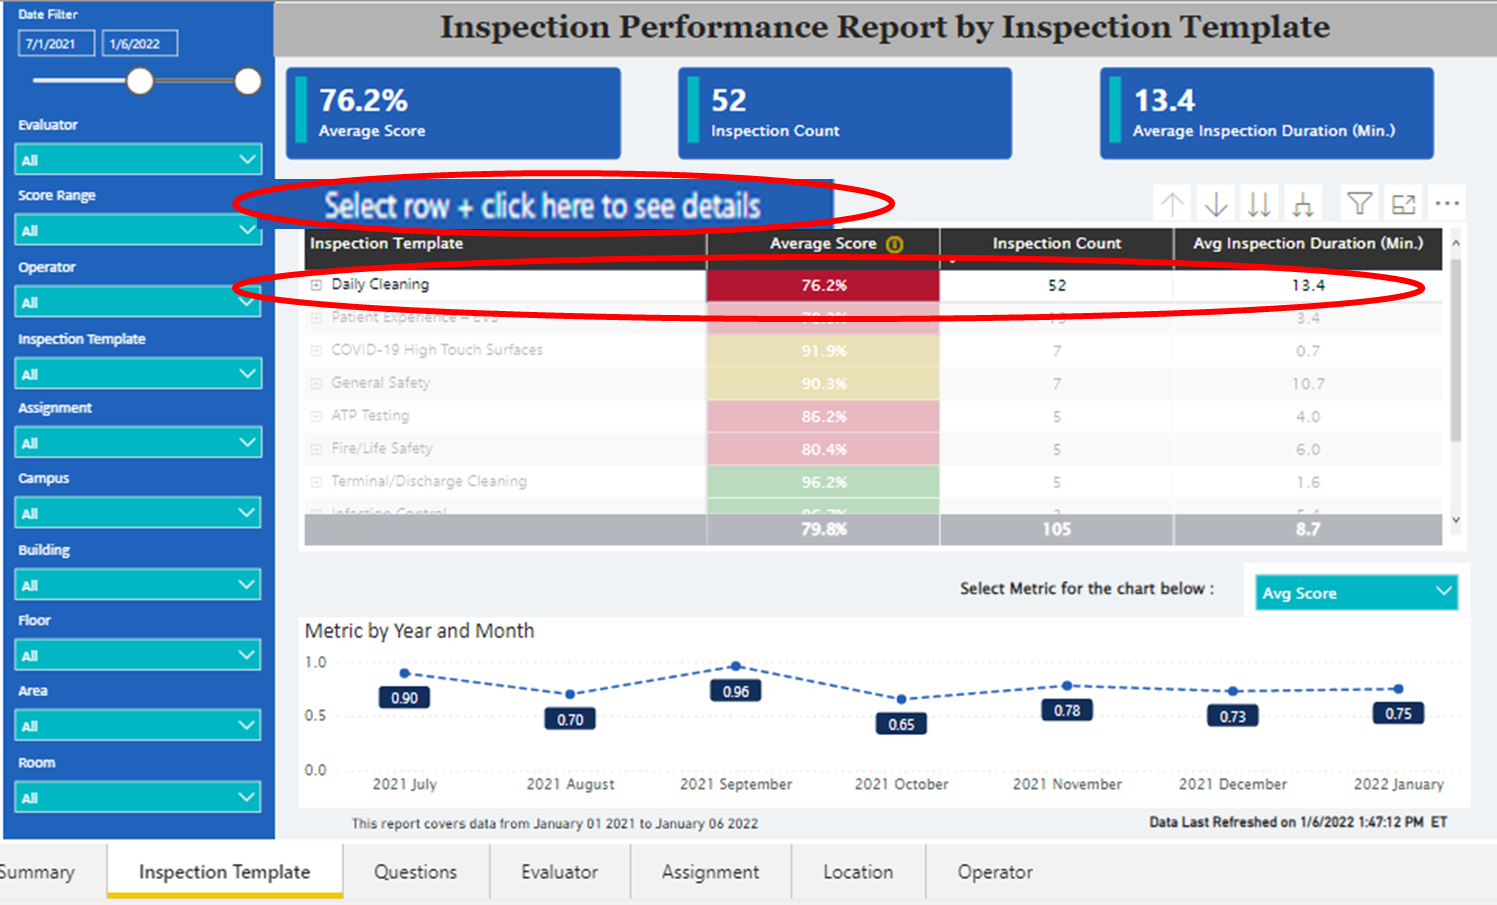The width and height of the screenshot is (1497, 905).
Task: Open the Campus filter dropdown
Action: point(137,512)
